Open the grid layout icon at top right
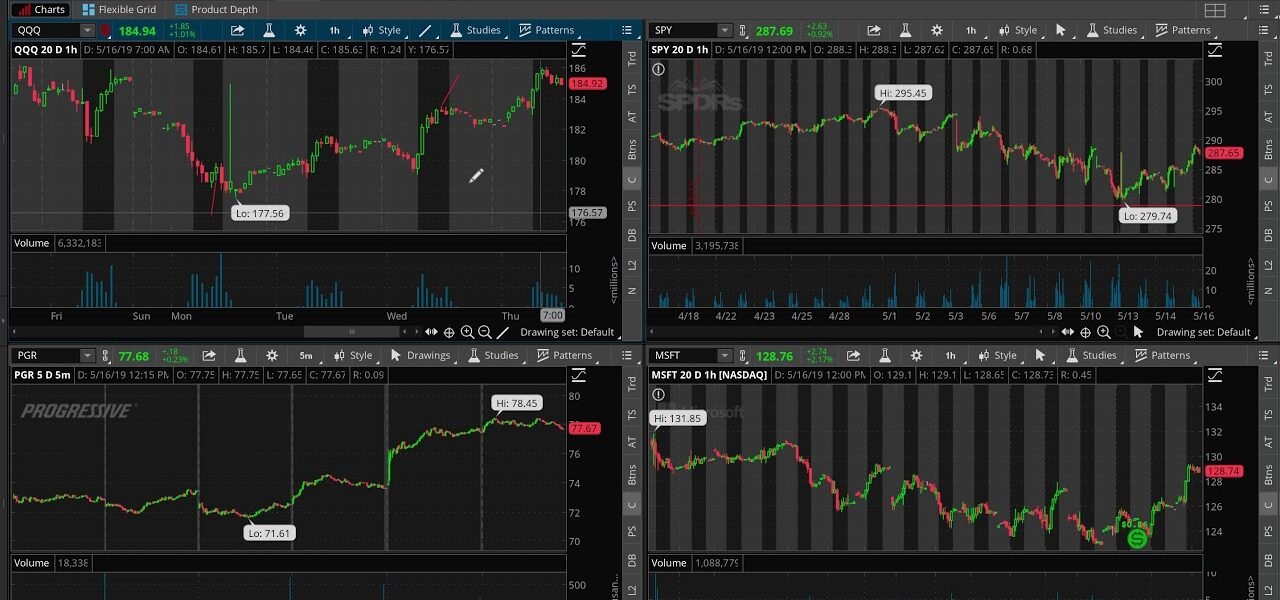Image resolution: width=1280 pixels, height=600 pixels. pyautogui.click(x=1215, y=10)
